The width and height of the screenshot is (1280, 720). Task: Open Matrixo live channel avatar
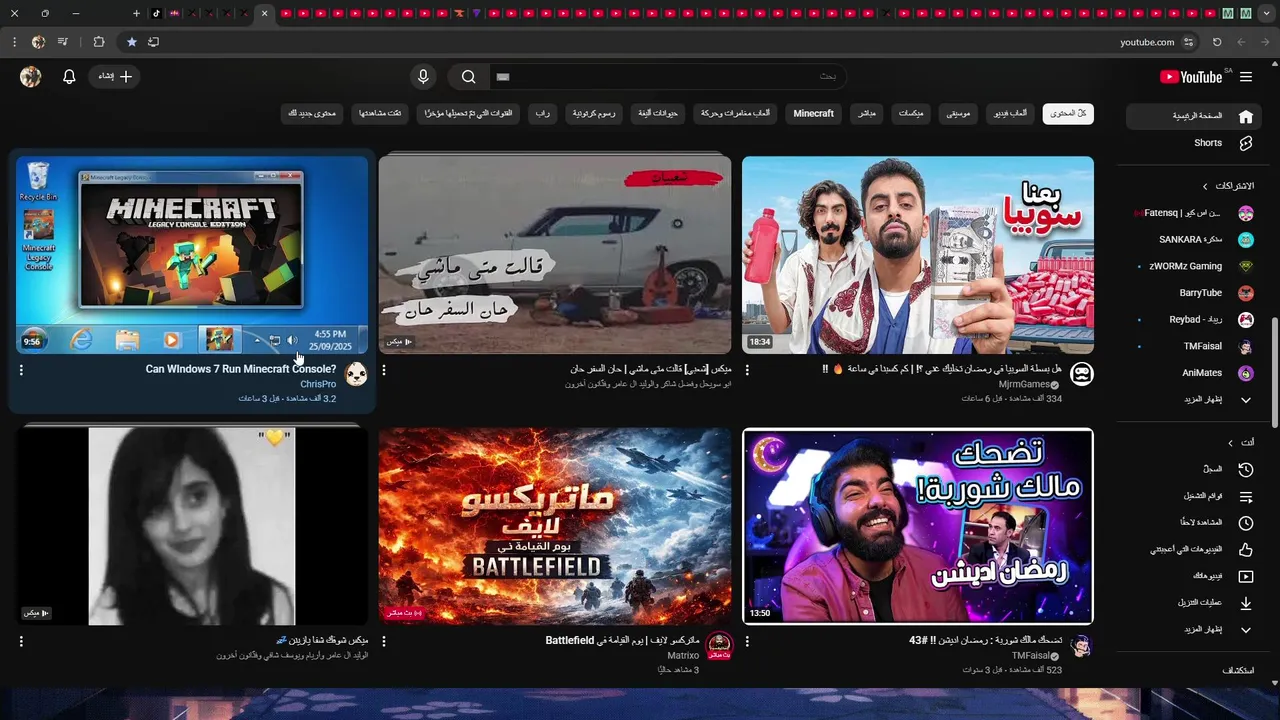[x=719, y=645]
